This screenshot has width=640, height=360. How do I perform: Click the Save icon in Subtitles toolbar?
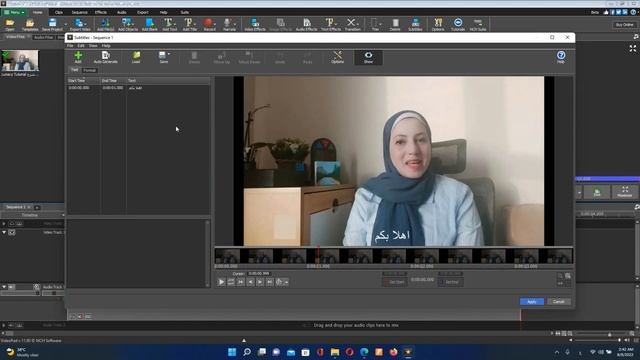[163, 57]
